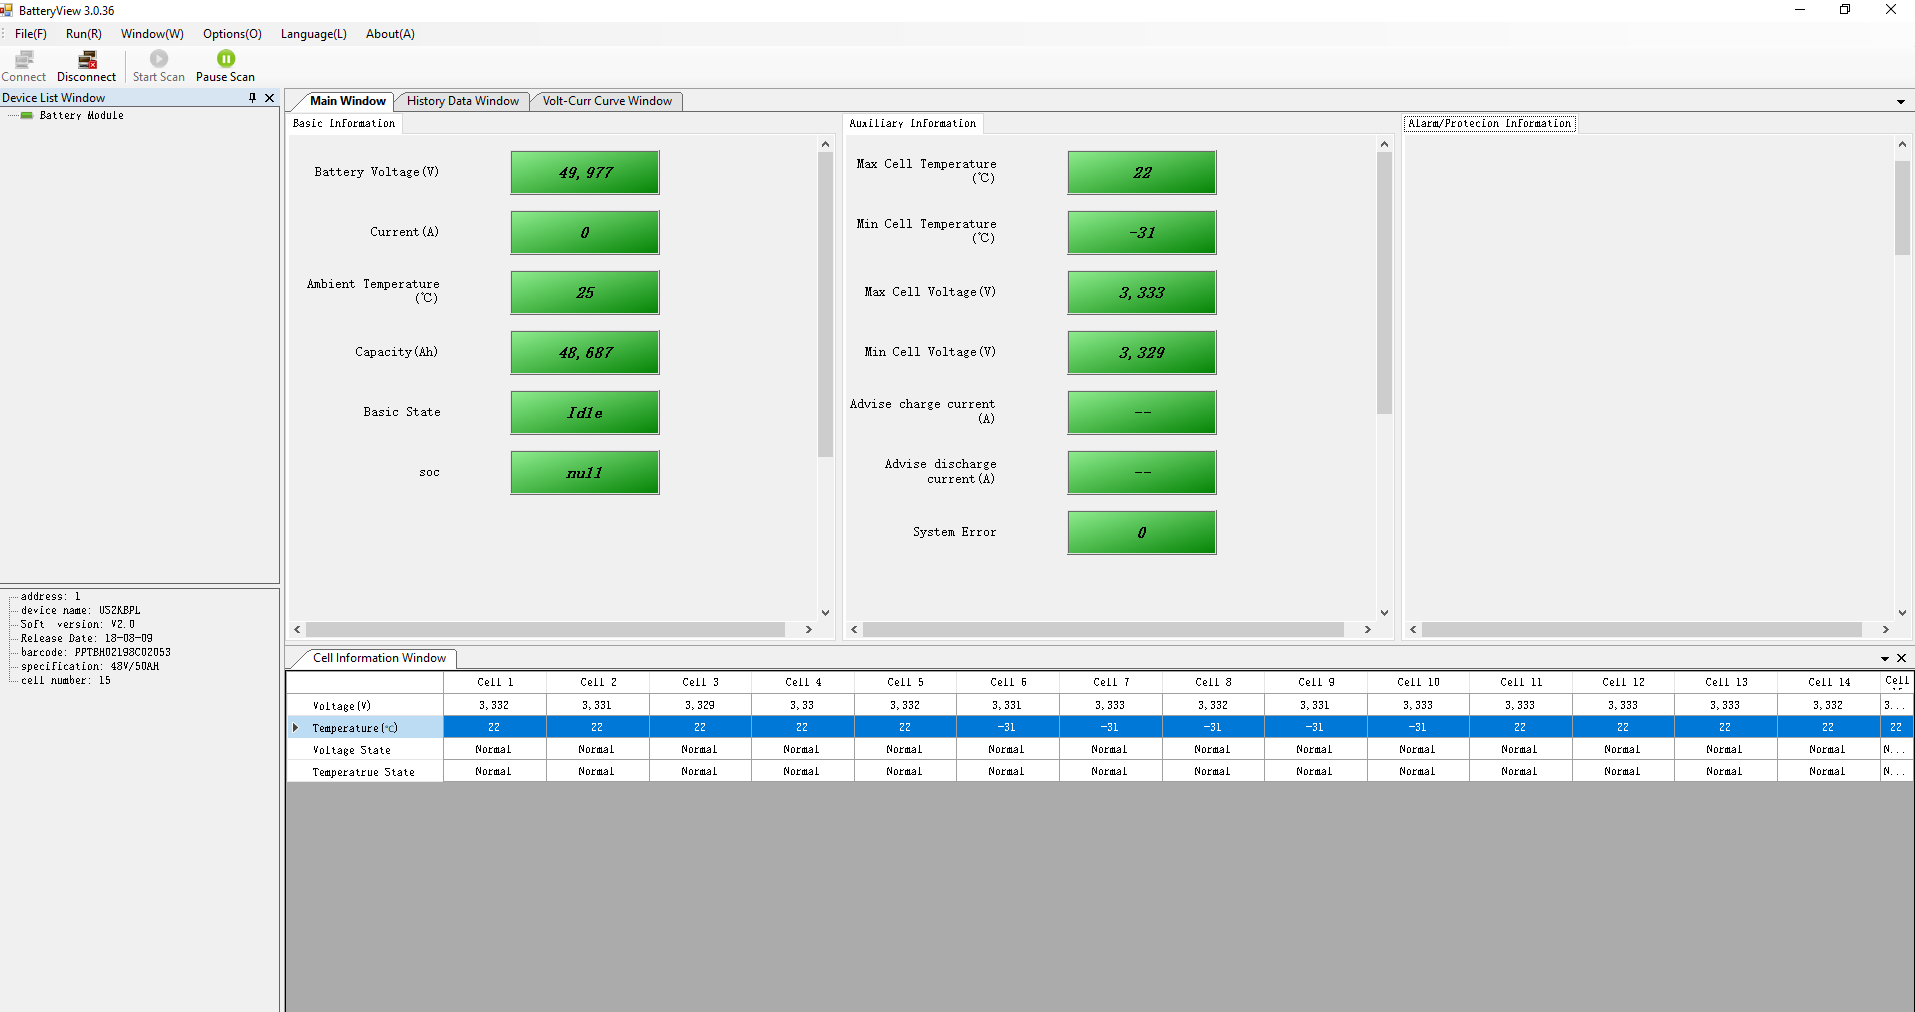
Task: Click the Max Cell Voltage value 3,333
Action: pos(1142,293)
